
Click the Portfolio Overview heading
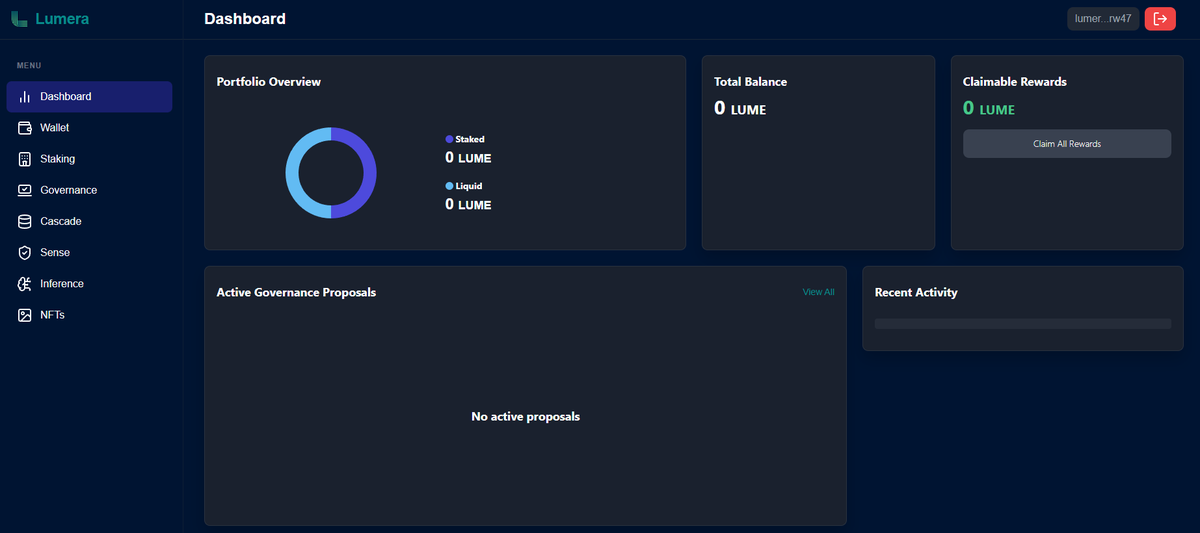[x=269, y=82]
